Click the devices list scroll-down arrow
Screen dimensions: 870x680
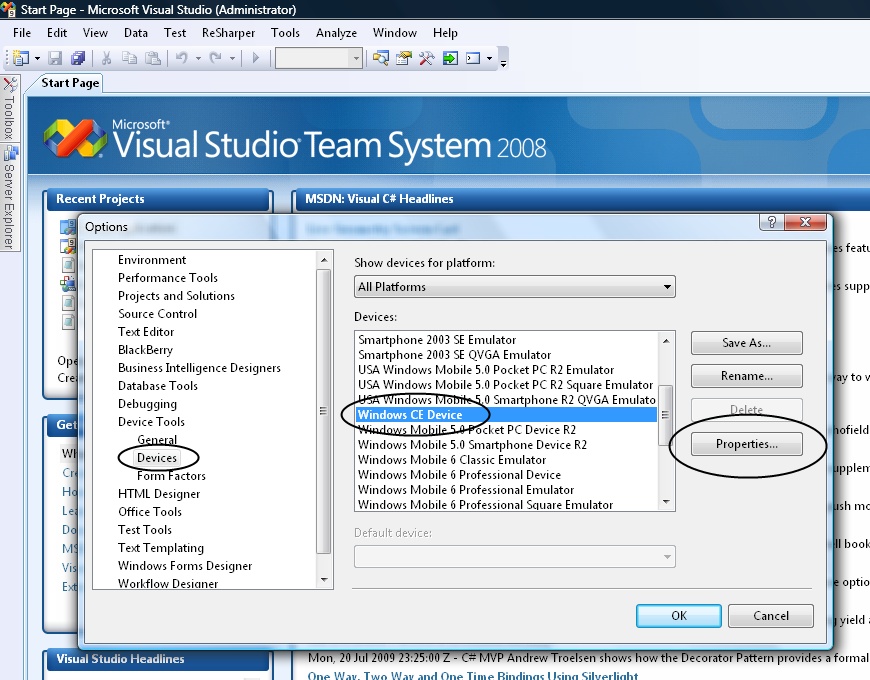666,502
